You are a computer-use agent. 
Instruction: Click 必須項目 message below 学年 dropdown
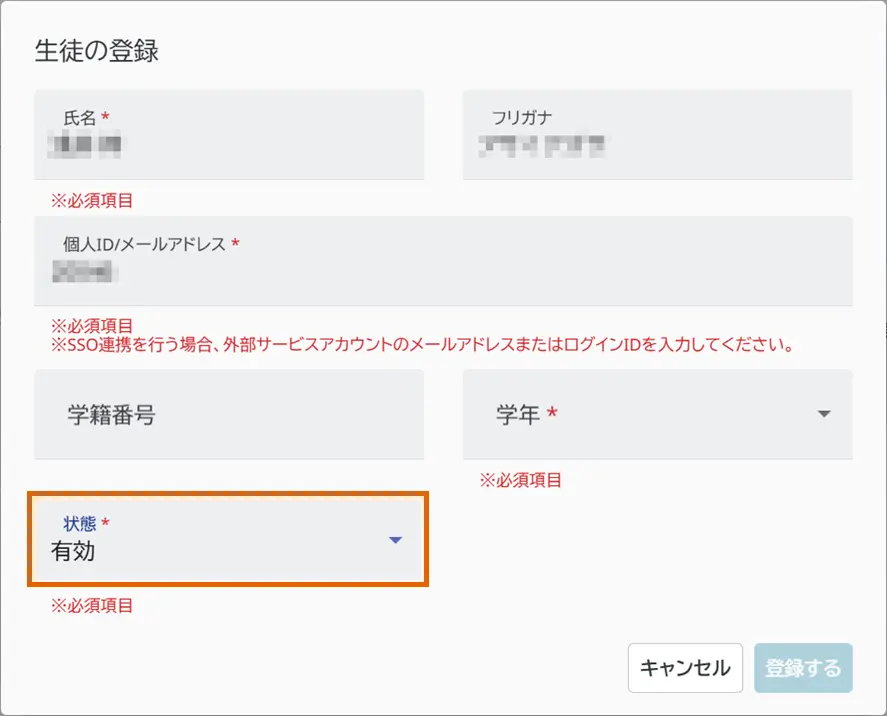click(x=520, y=480)
